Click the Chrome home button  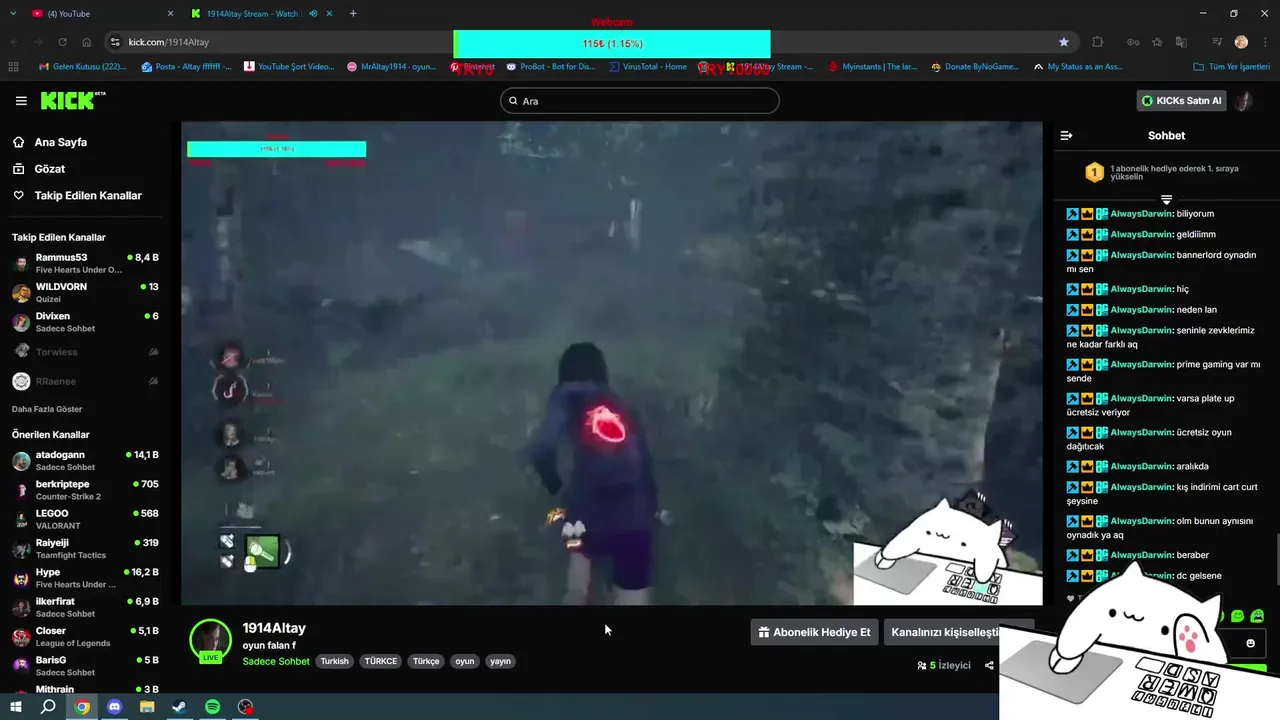(86, 42)
